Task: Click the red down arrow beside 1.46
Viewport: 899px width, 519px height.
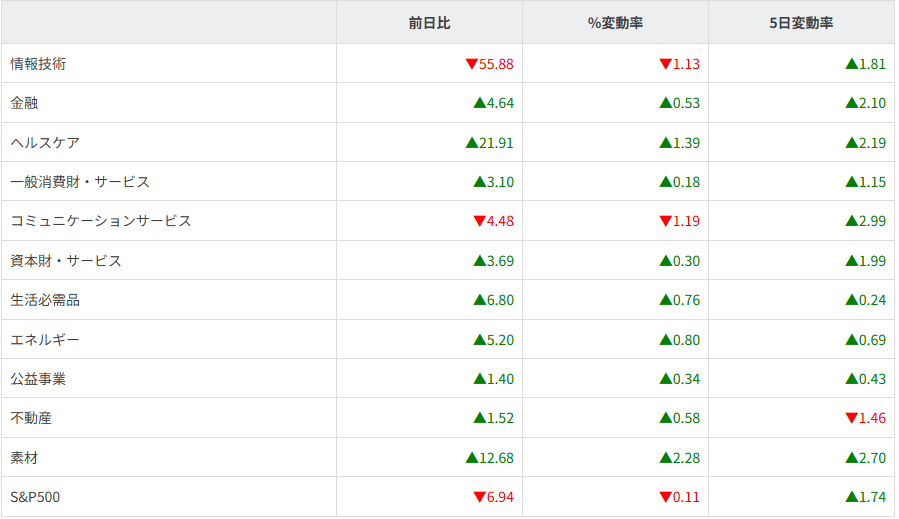Action: click(851, 418)
